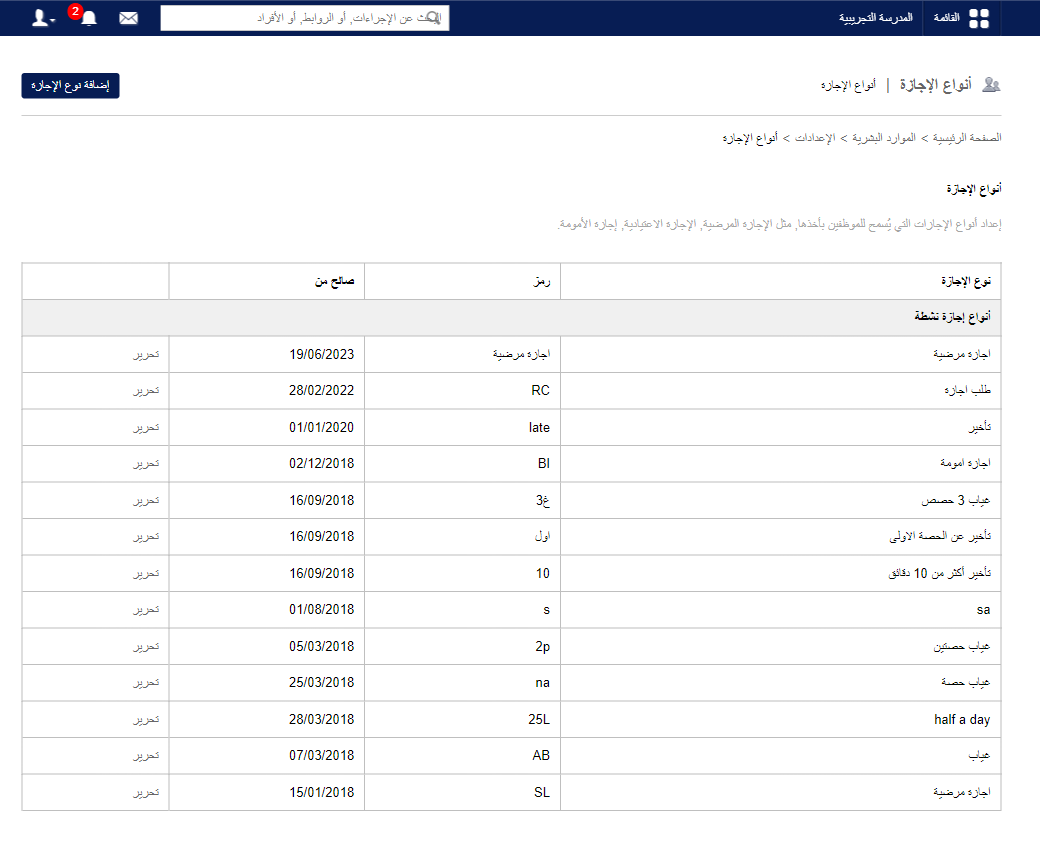Edit the RC leave type row
Image resolution: width=1040 pixels, height=850 pixels.
click(146, 391)
